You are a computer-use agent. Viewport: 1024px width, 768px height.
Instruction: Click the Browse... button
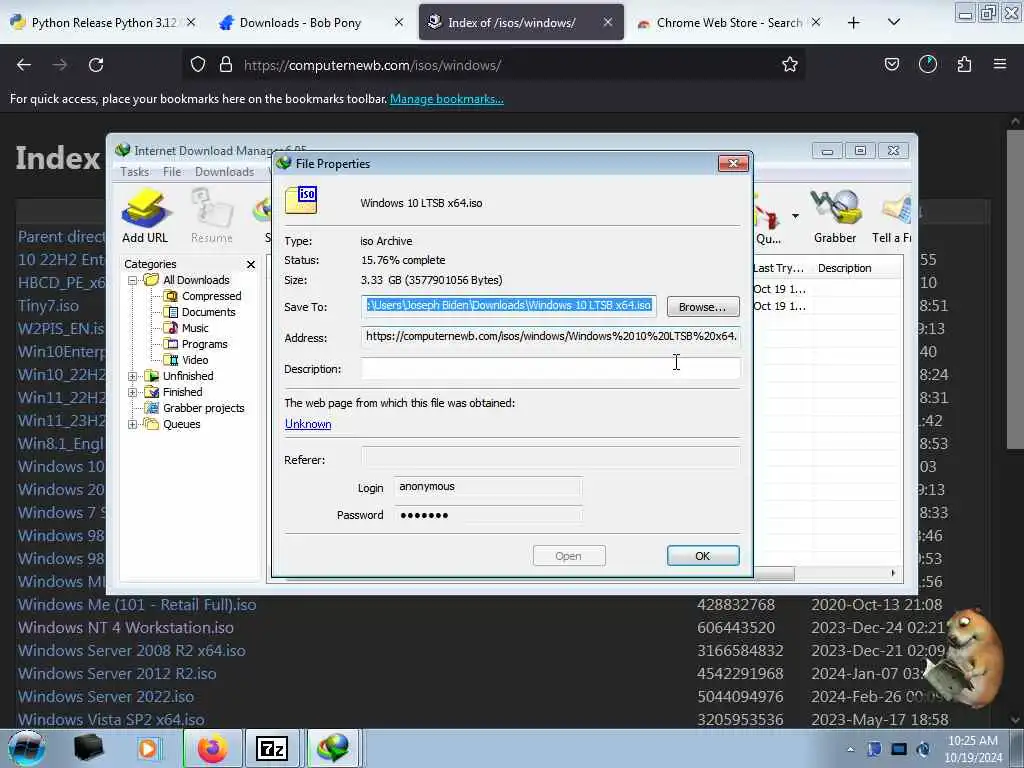pos(703,307)
